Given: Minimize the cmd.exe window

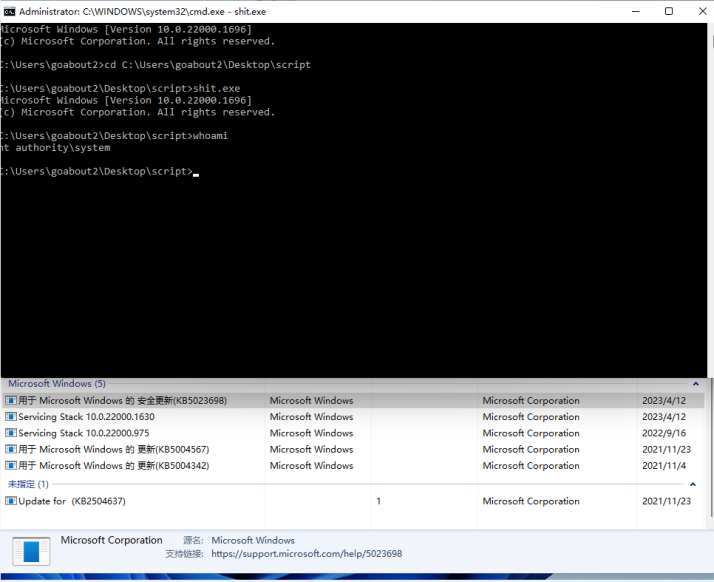Looking at the screenshot, I should click(636, 11).
